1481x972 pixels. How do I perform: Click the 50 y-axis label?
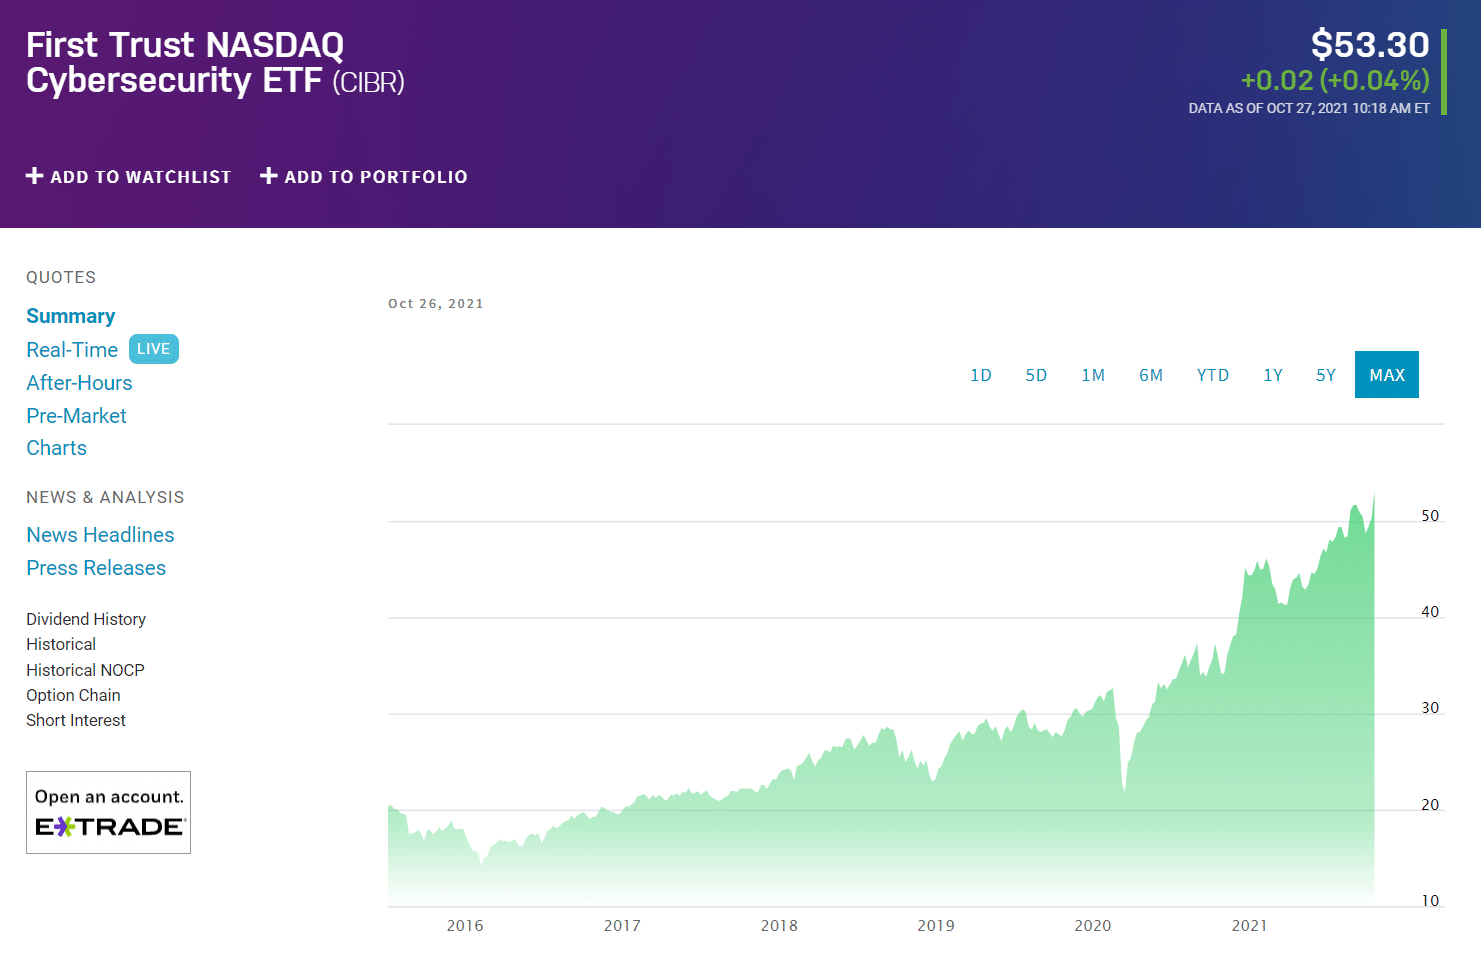(1430, 516)
